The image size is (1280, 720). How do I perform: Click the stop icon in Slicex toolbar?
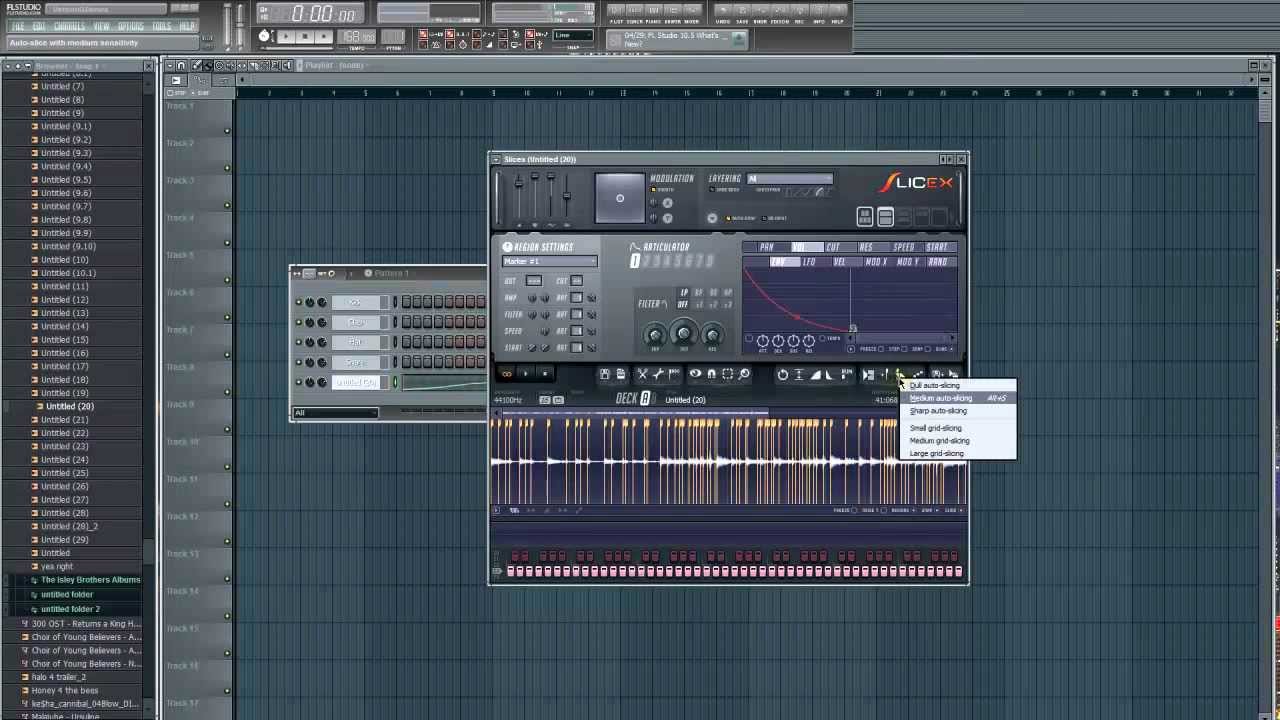point(545,374)
